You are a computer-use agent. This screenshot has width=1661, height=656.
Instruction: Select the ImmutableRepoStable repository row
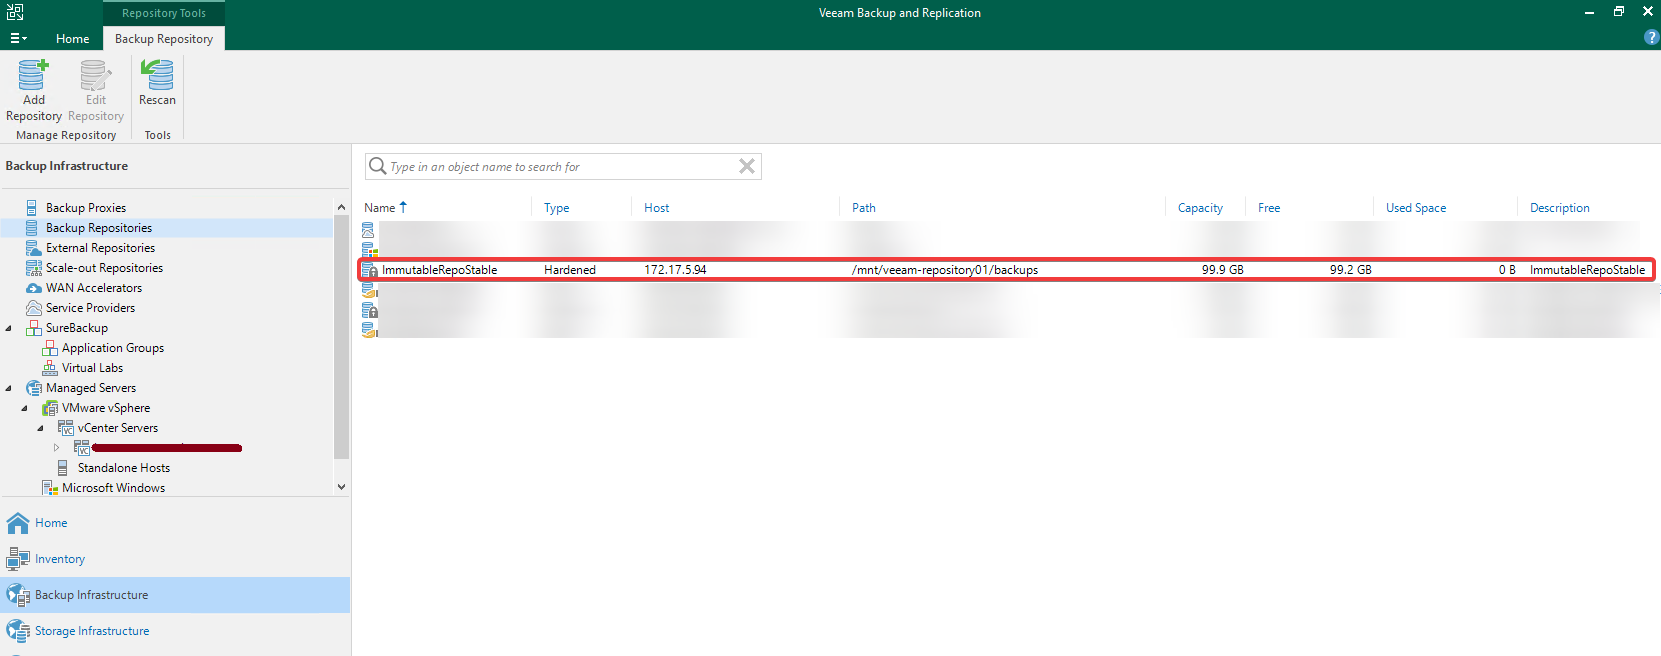[1006, 270]
